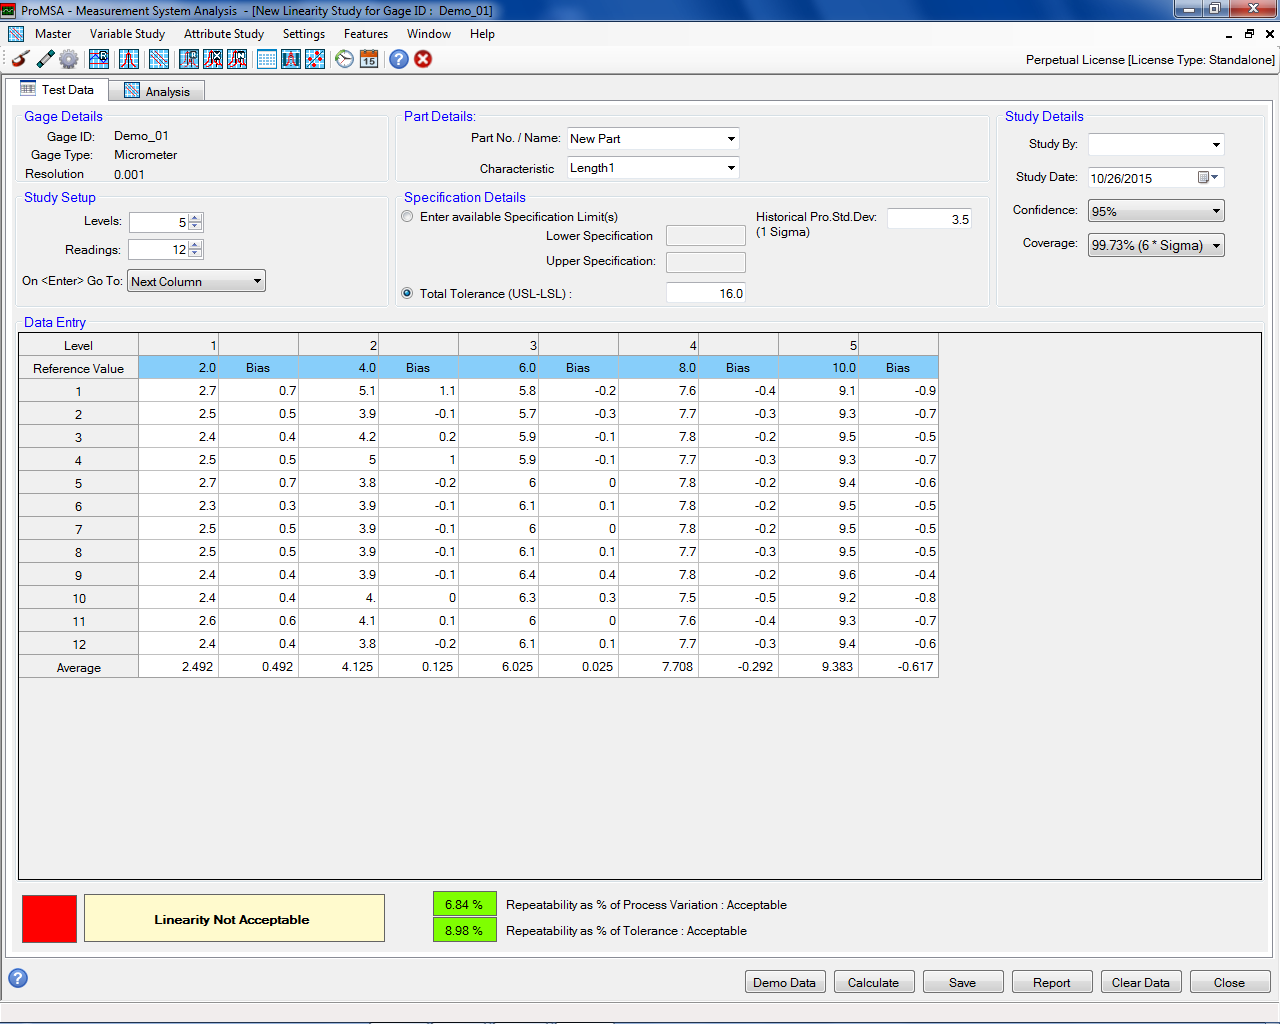Click the Reference Value cell 10.0
1280x1024 pixels.
819,368
